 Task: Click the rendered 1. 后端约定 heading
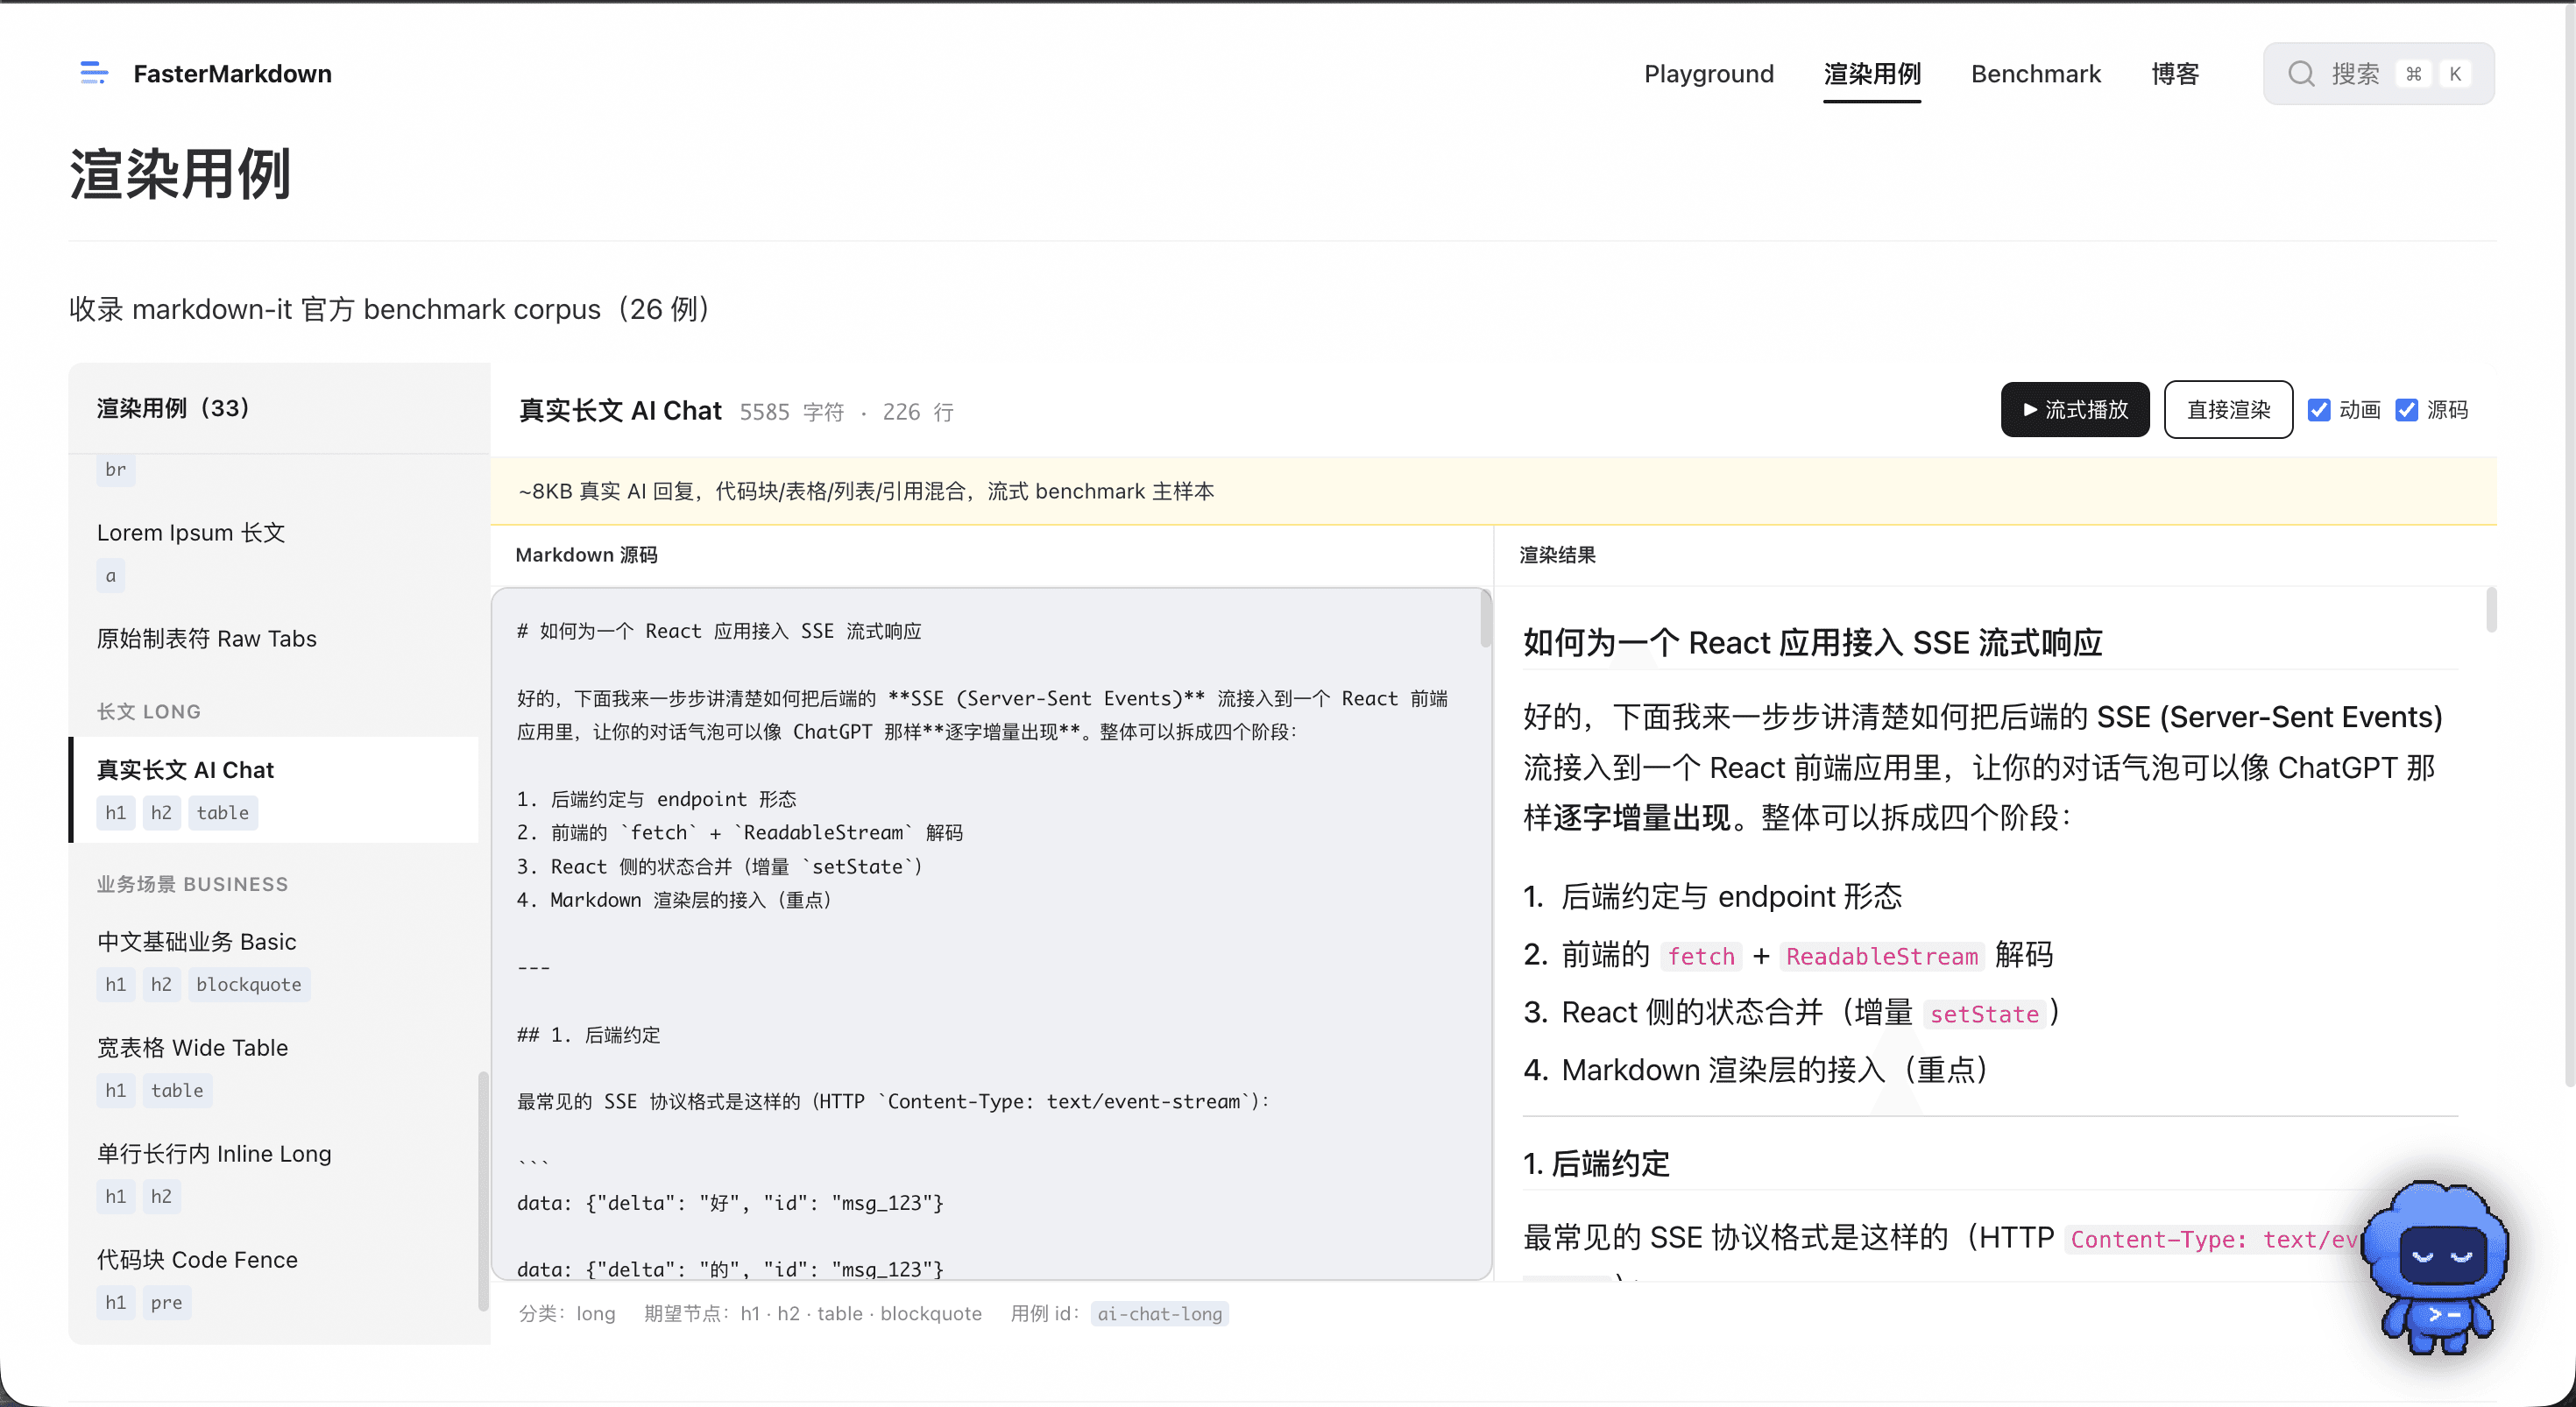tap(1597, 1164)
